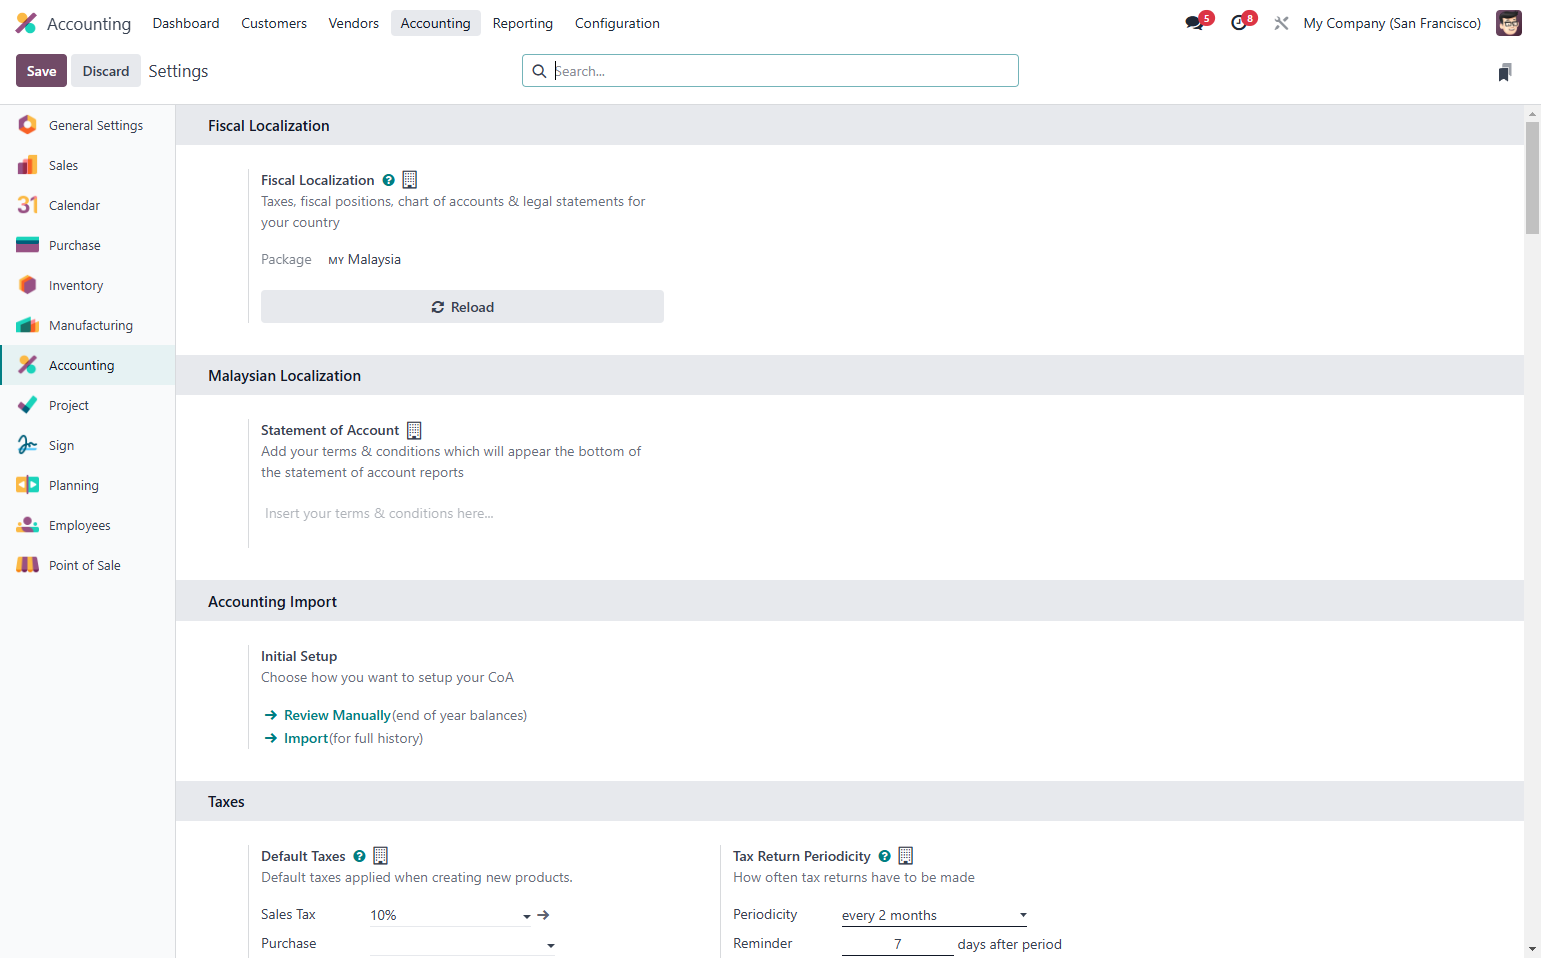
Task: Open Sign settings in sidebar
Action: [x=88, y=445]
